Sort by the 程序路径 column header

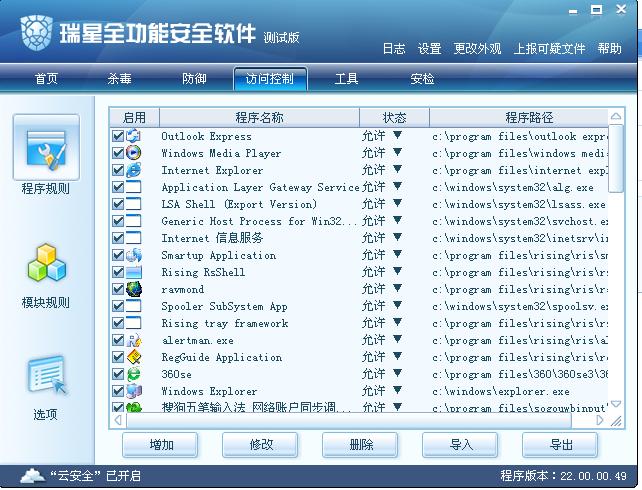click(x=519, y=117)
